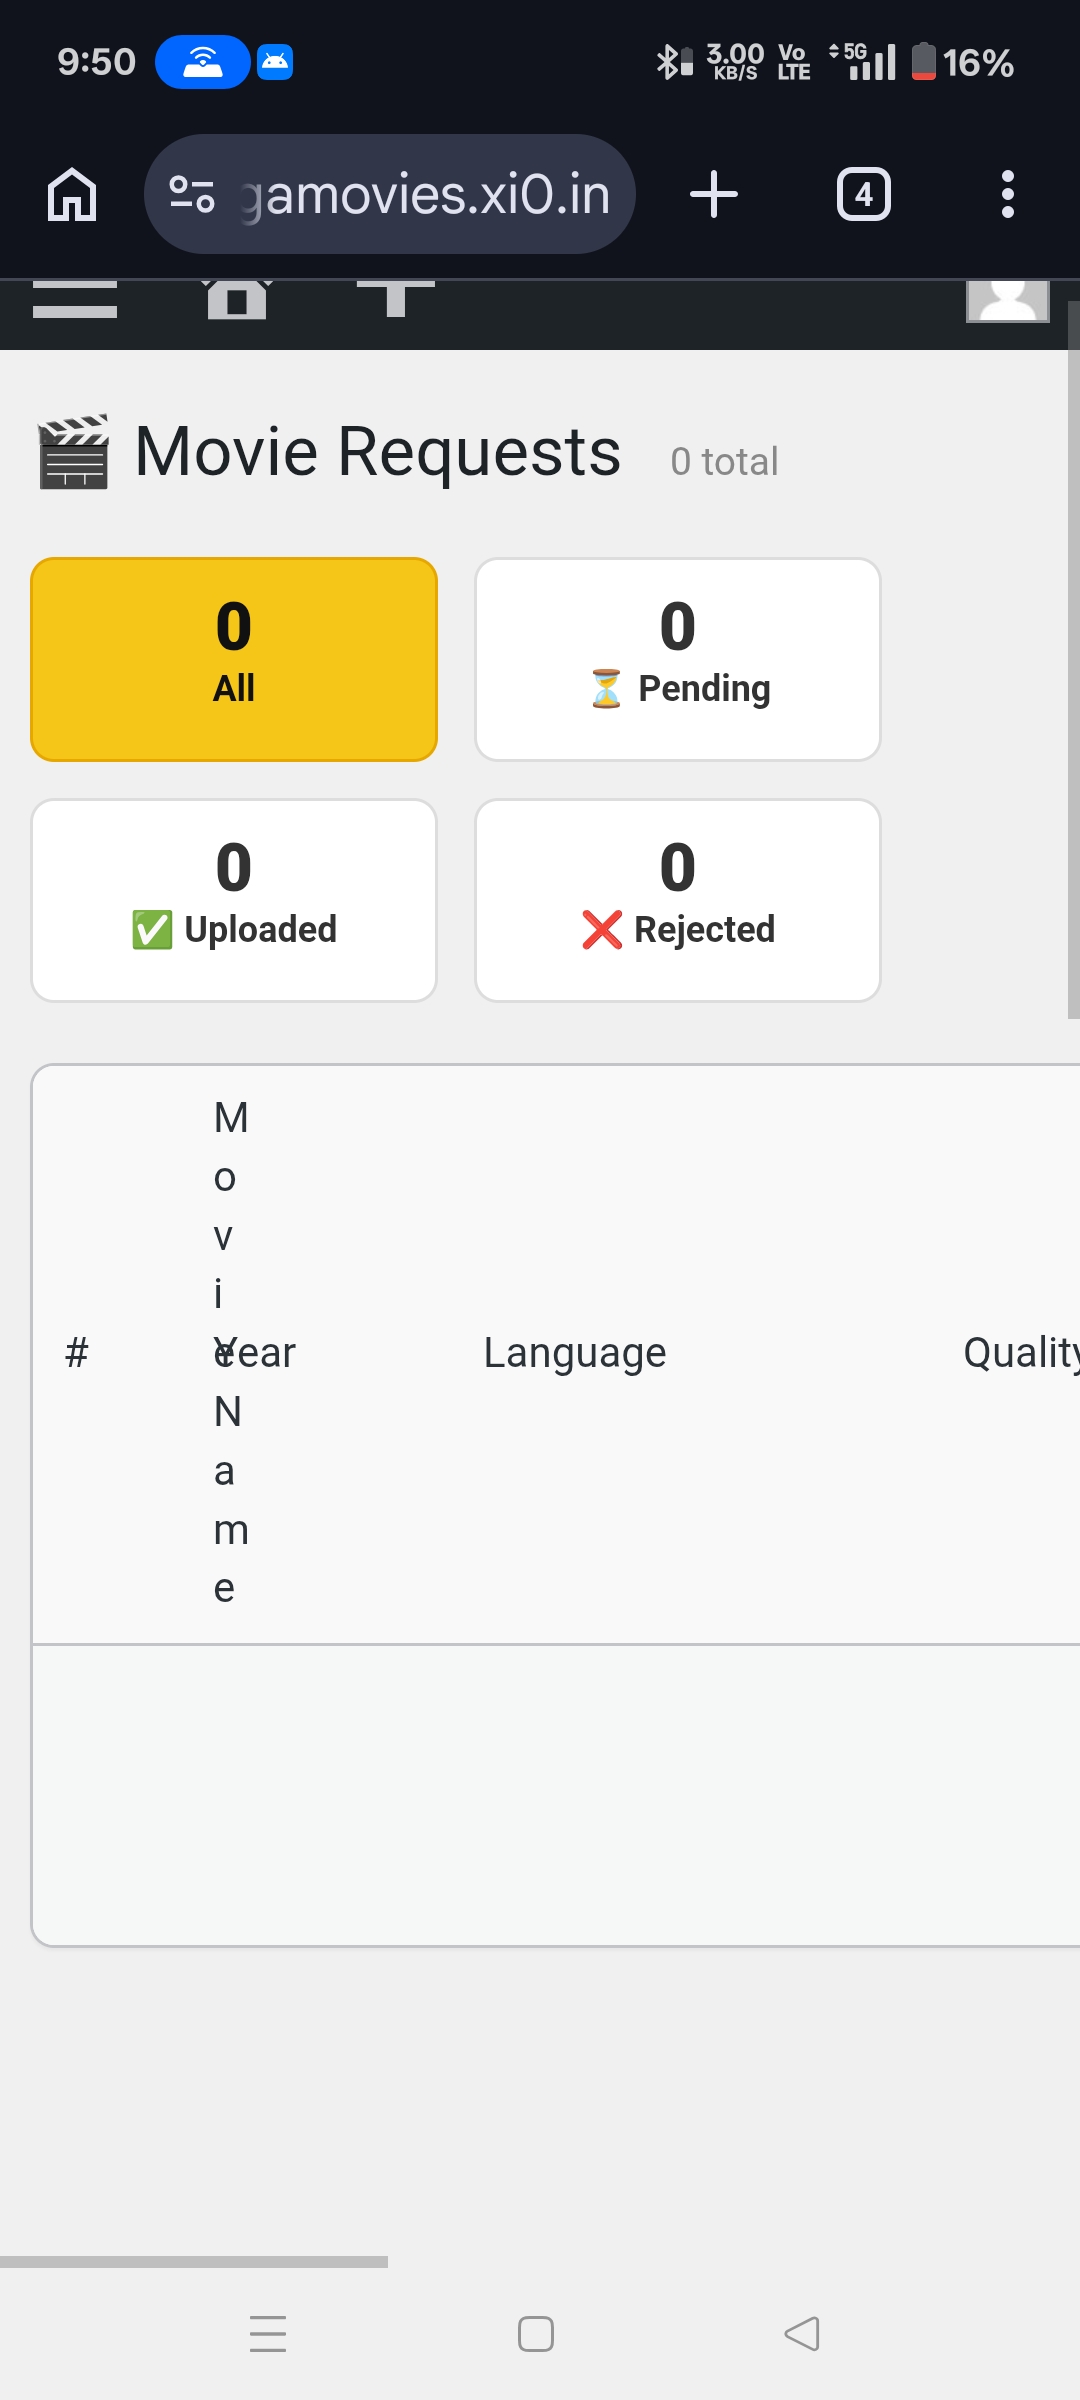
Task: Open the browser three-dot menu
Action: [1007, 194]
